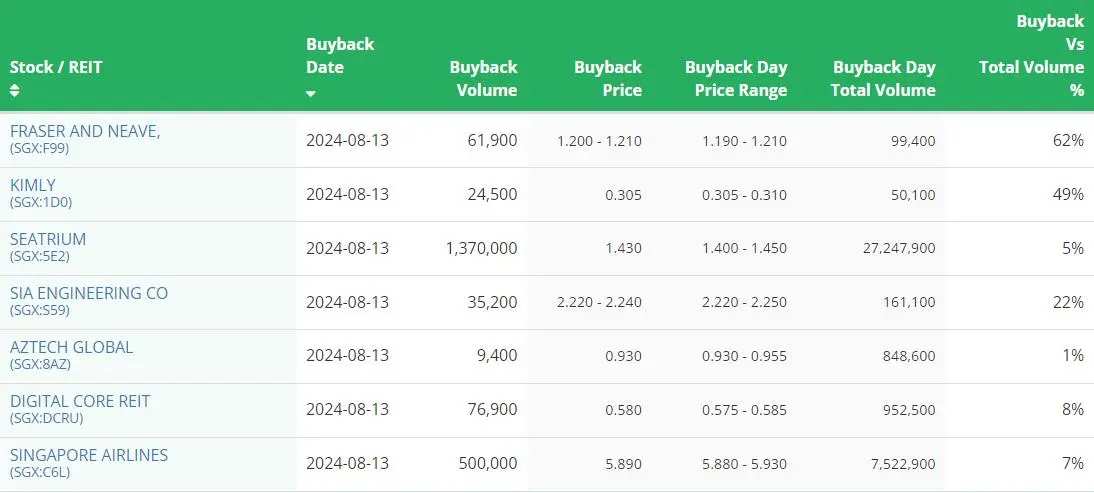The height and width of the screenshot is (493, 1094).
Task: Click the Buyback Volume column header
Action: pos(484,79)
